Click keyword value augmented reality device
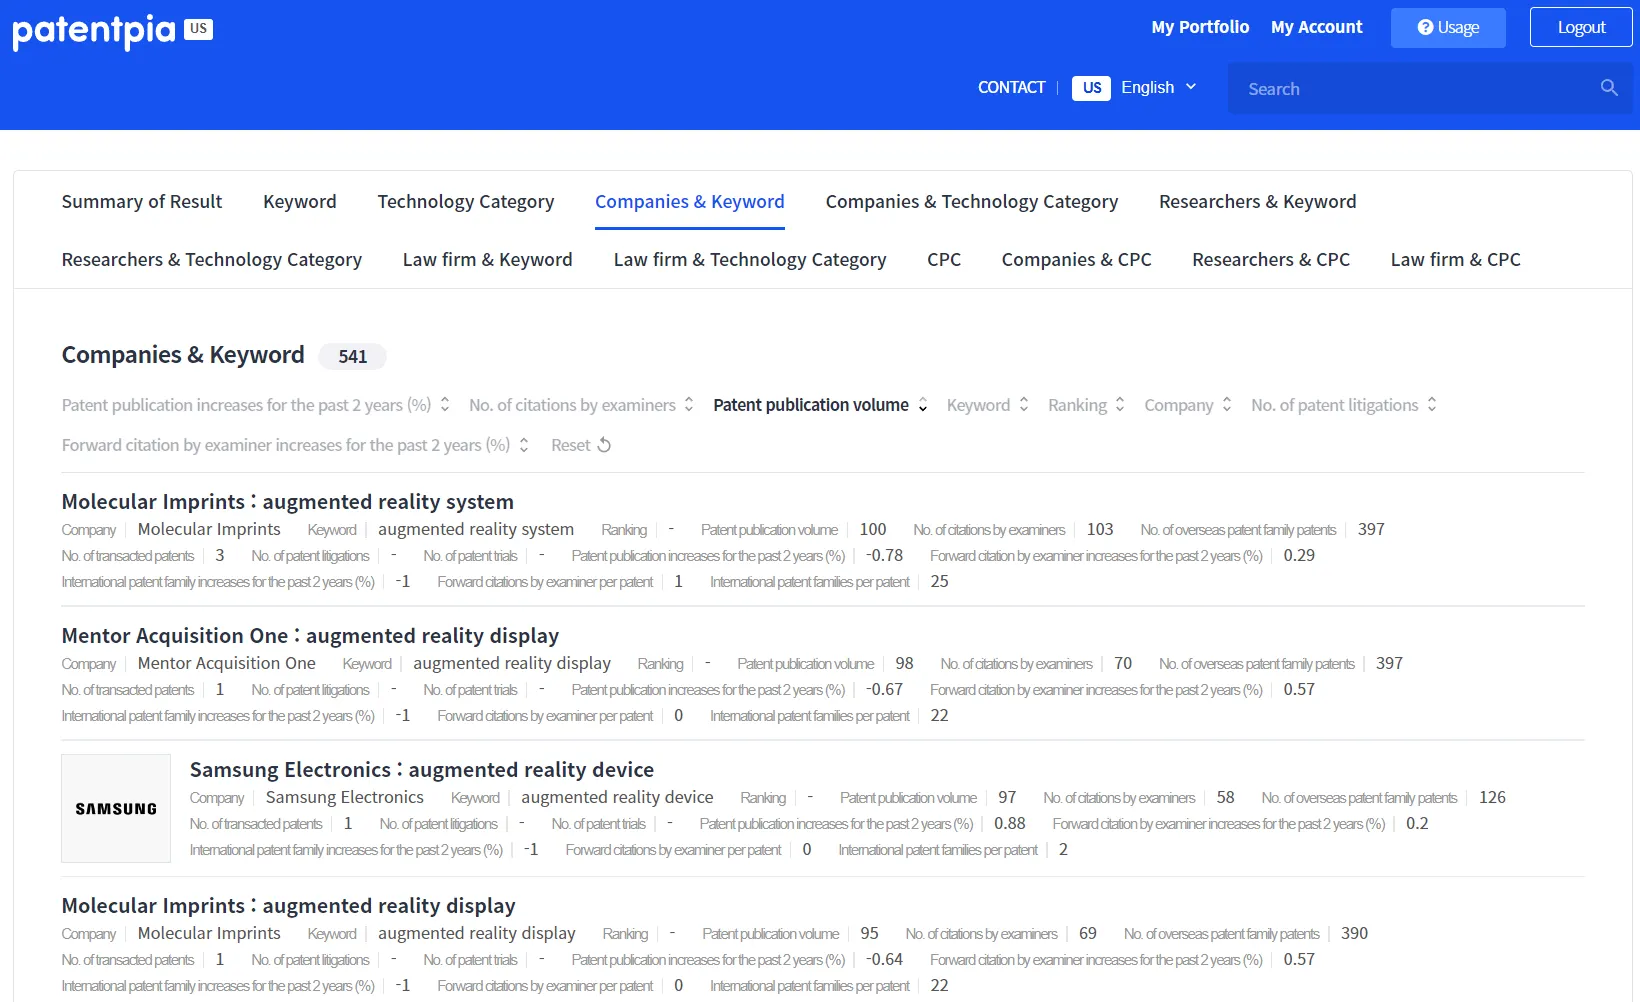Viewport: 1640px width, 1002px height. [x=617, y=798]
